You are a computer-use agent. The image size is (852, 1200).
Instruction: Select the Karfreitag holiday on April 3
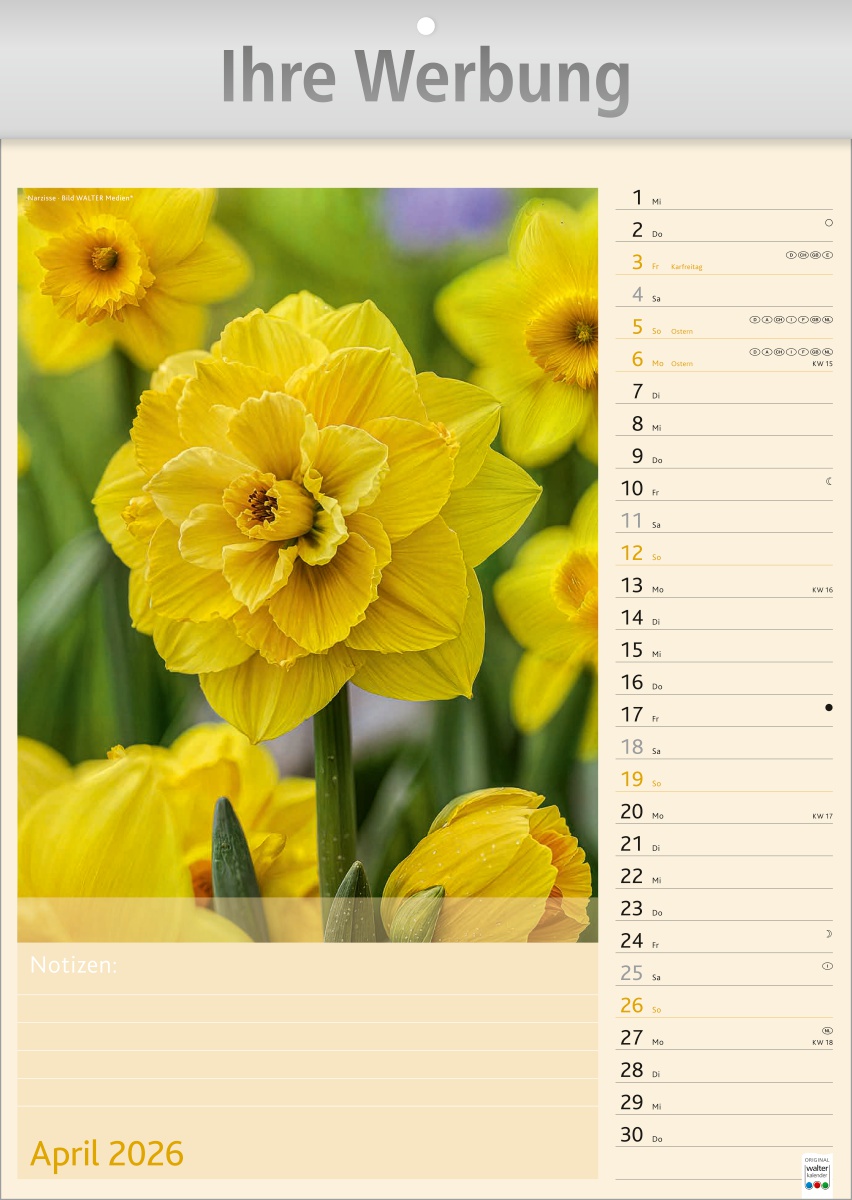coord(687,267)
